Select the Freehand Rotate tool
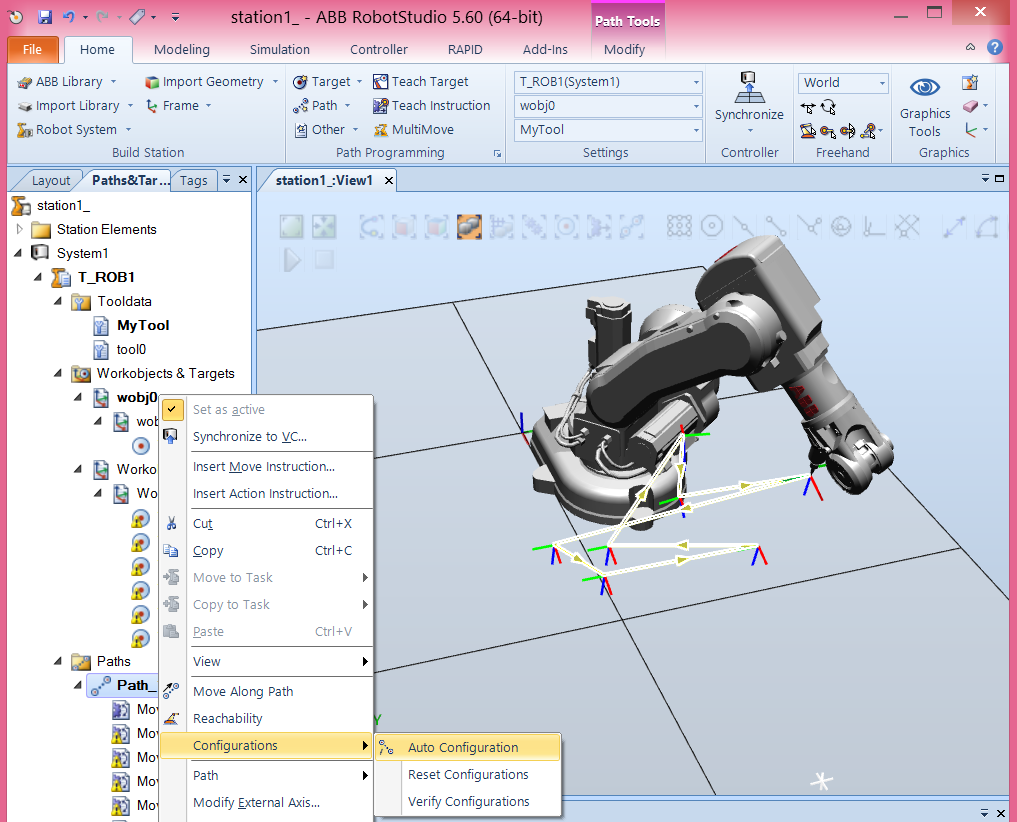Viewport: 1017px width, 822px height. pos(828,107)
